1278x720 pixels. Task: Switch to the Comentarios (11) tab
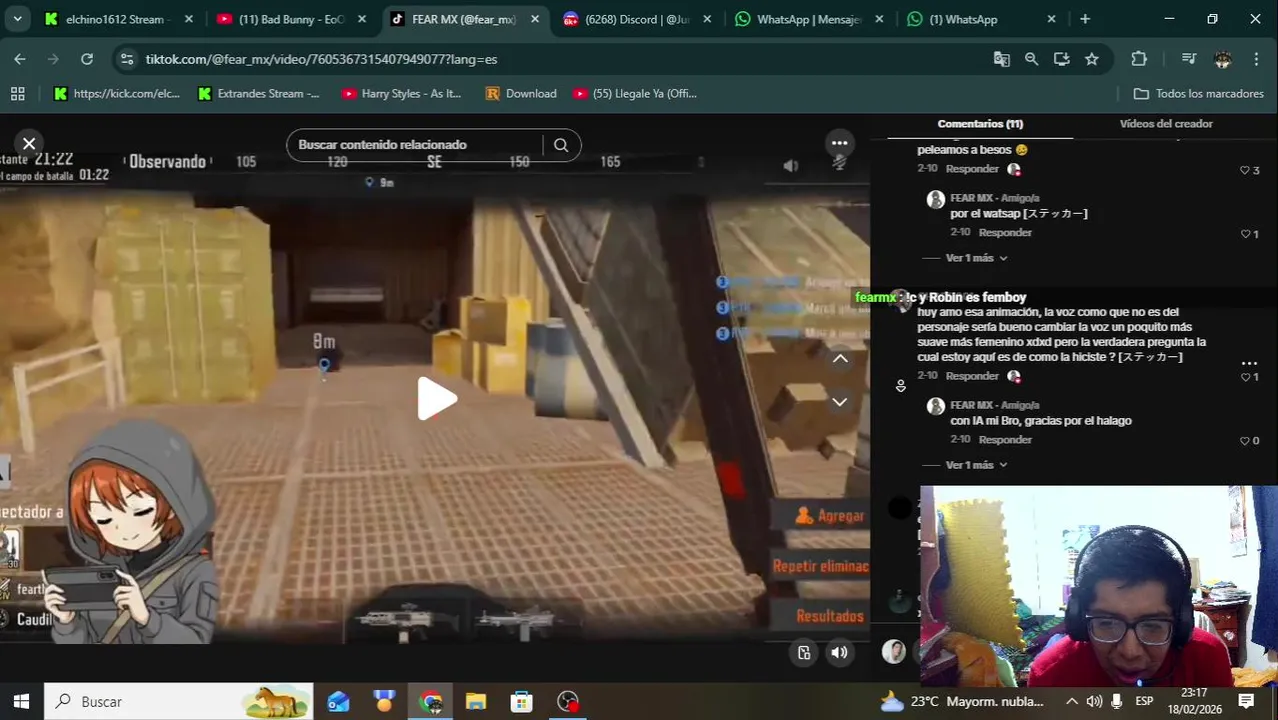(980, 124)
